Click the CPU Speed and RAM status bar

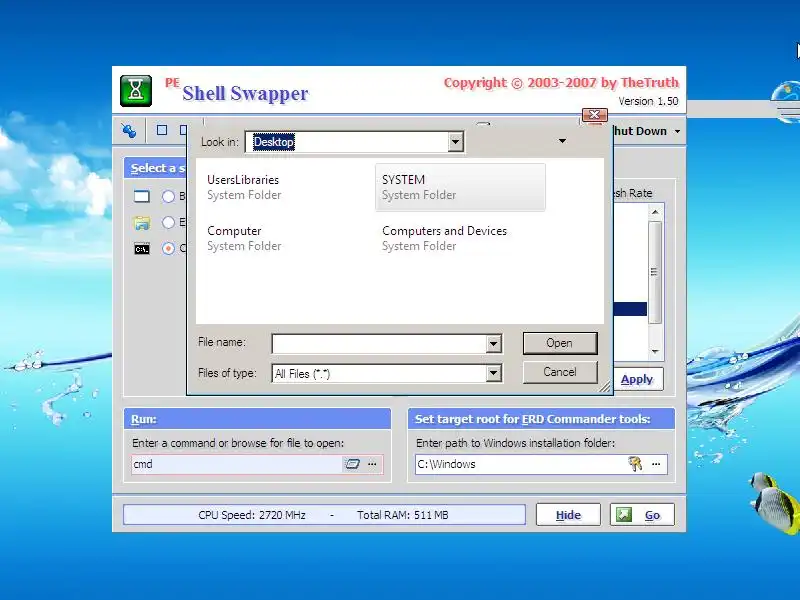pos(324,515)
